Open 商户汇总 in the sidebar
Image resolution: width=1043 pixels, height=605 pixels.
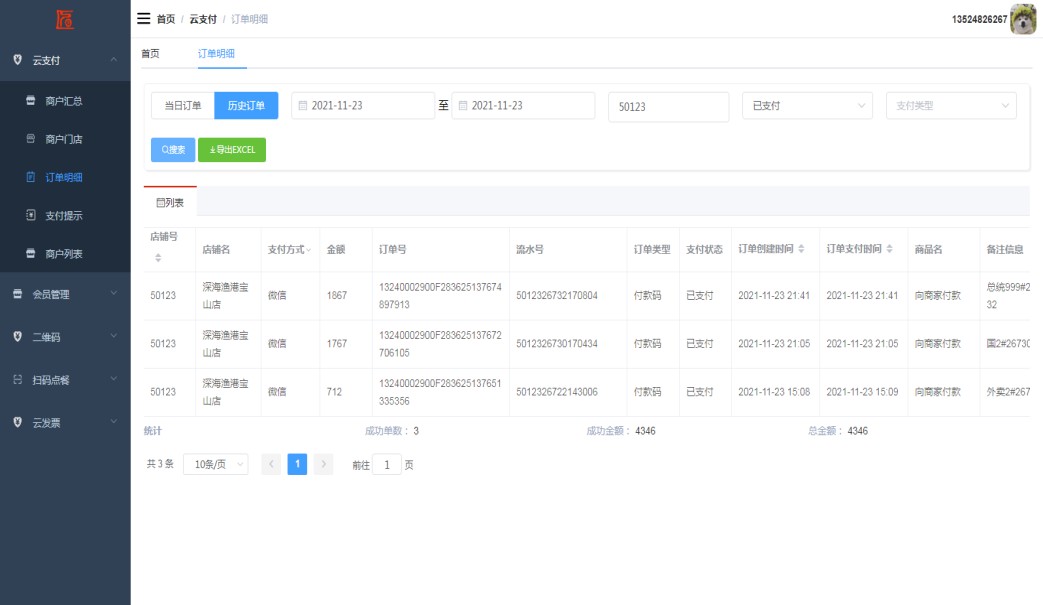(64, 101)
